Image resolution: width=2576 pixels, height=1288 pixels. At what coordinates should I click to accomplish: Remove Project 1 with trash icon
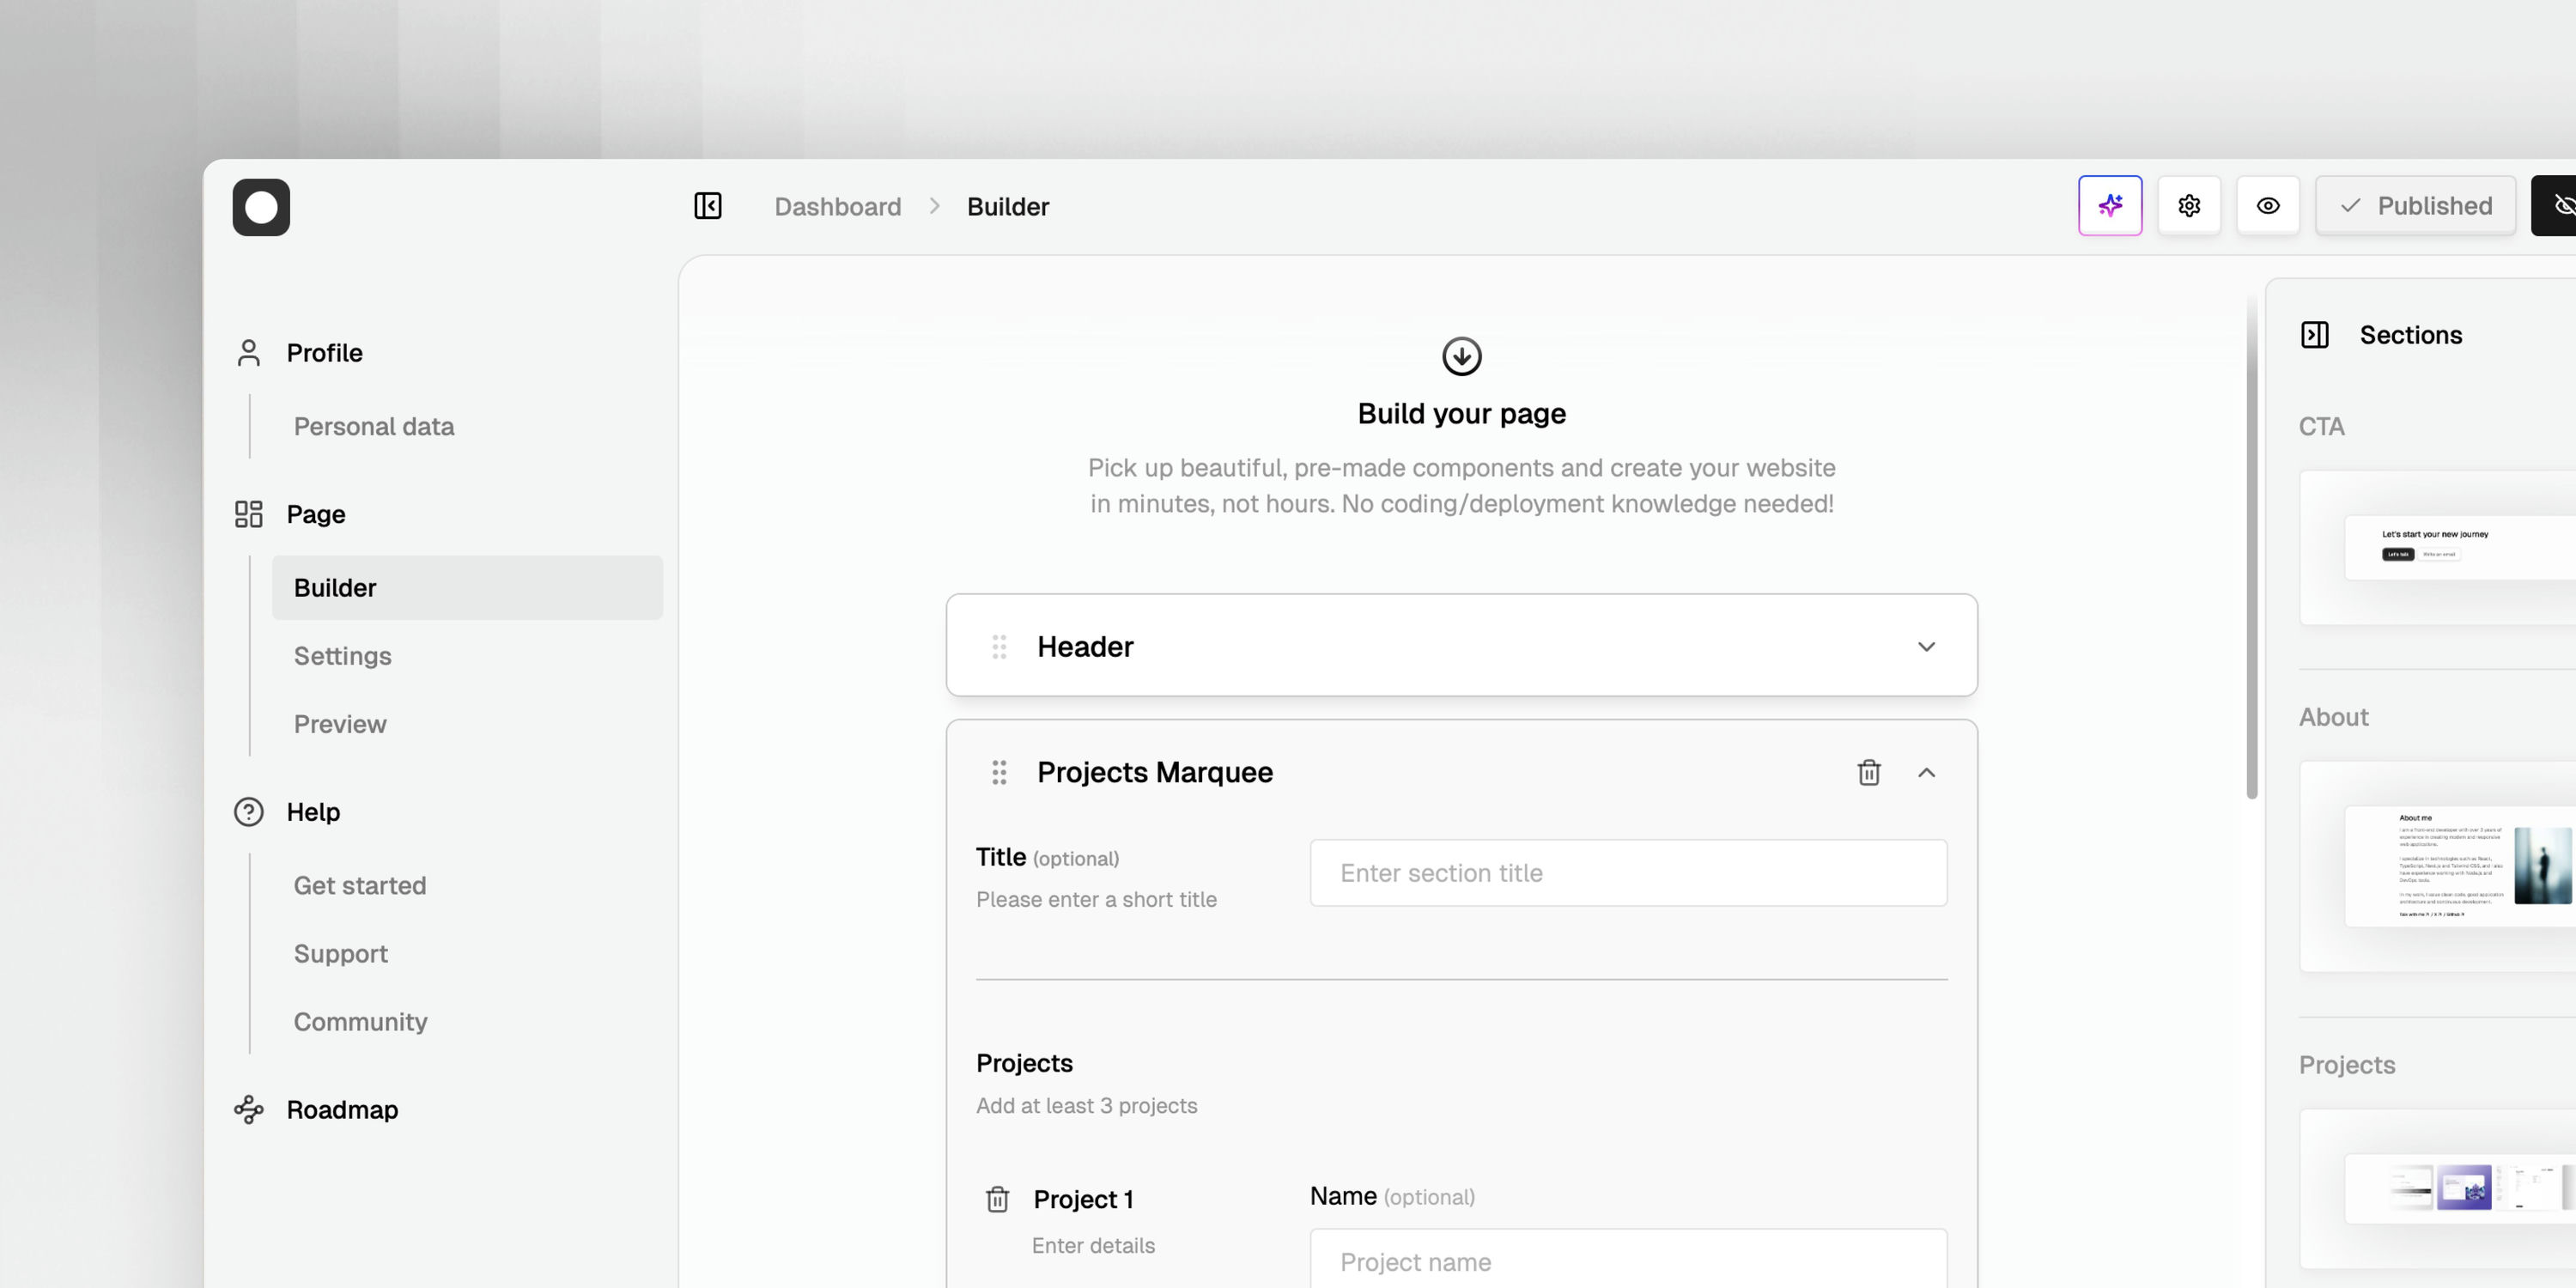coord(997,1199)
